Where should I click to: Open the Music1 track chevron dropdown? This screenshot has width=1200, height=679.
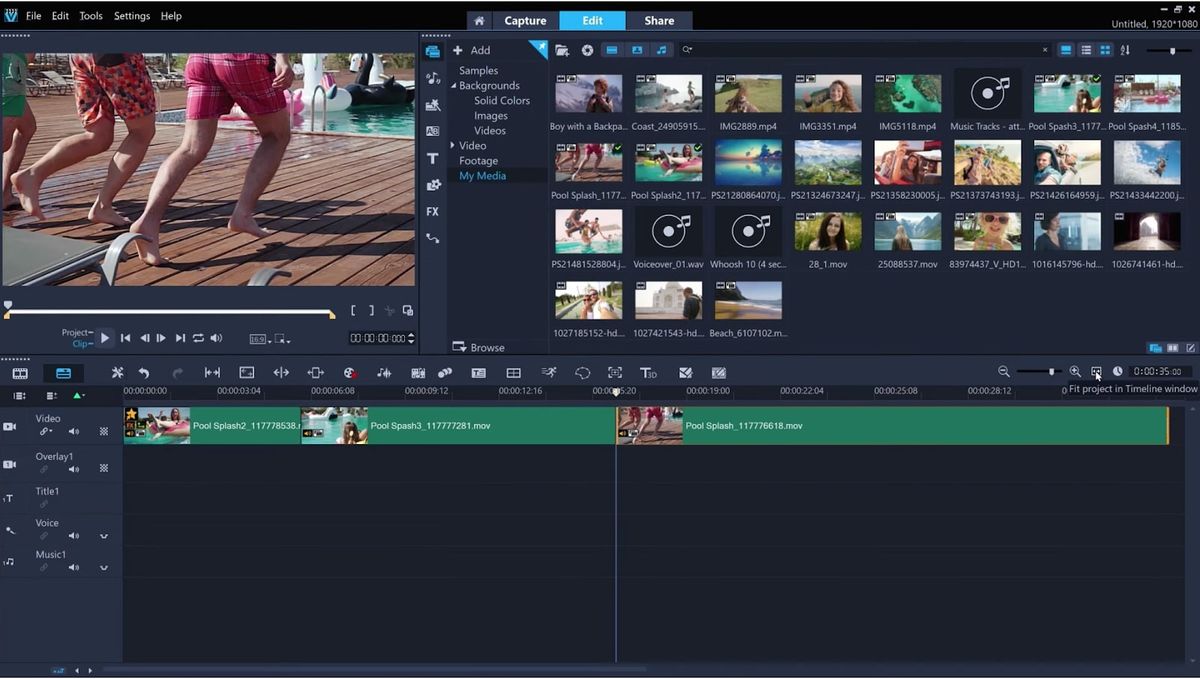(103, 568)
